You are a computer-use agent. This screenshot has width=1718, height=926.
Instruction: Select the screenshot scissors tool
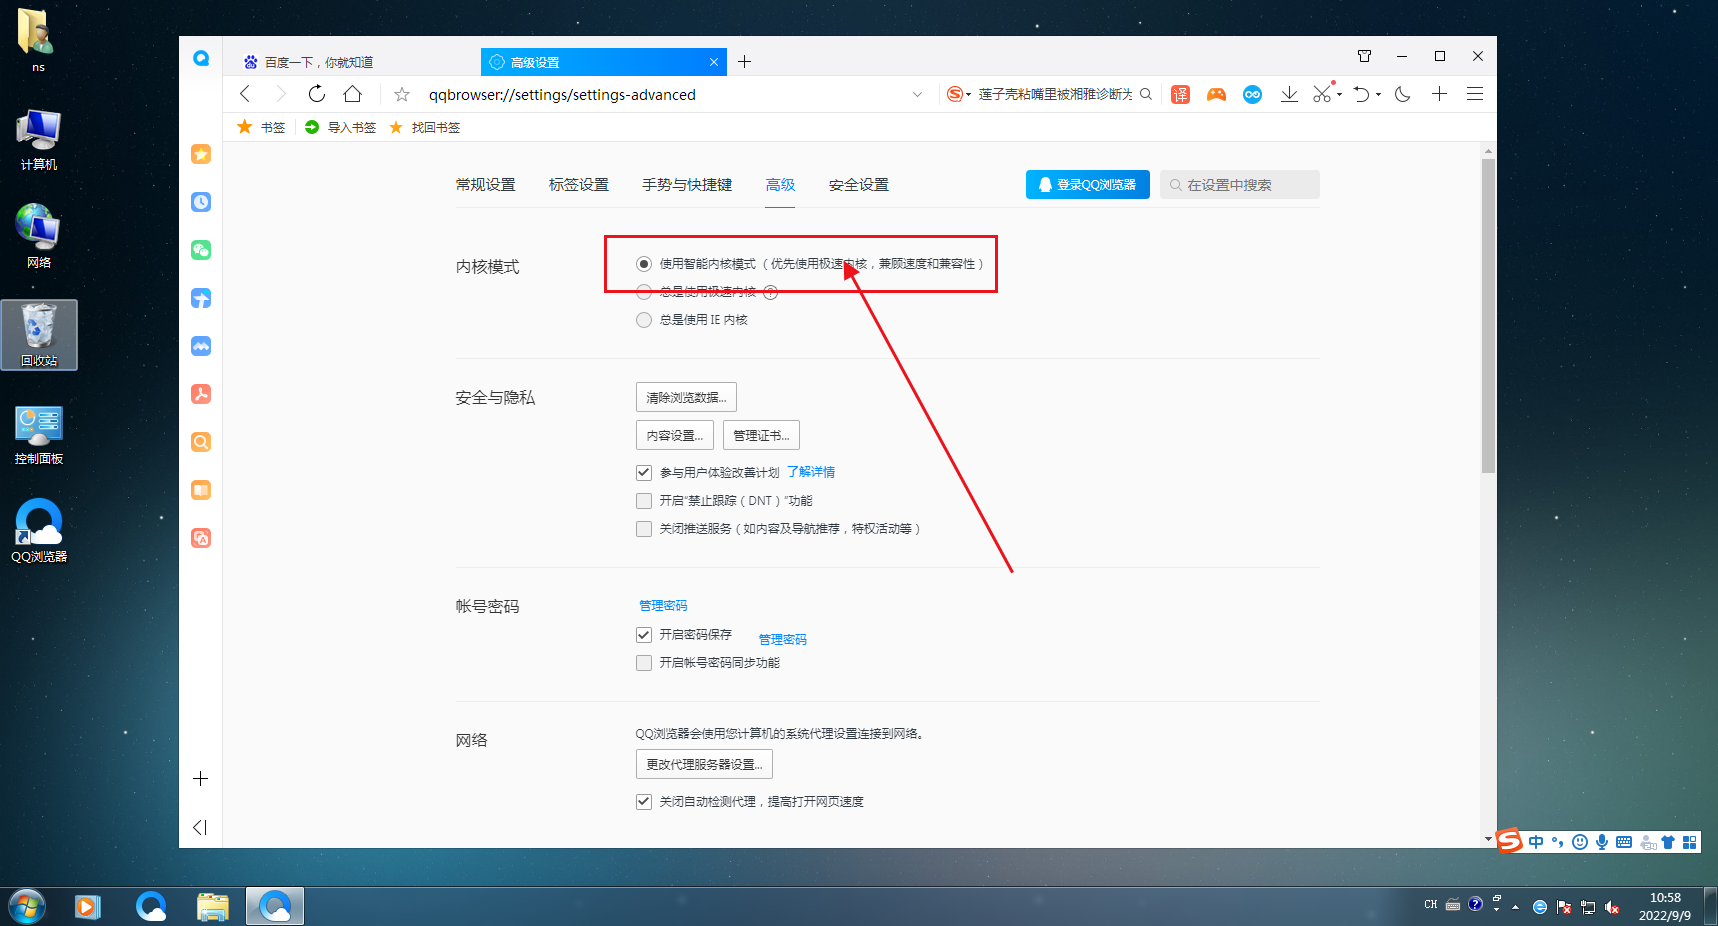1322,94
